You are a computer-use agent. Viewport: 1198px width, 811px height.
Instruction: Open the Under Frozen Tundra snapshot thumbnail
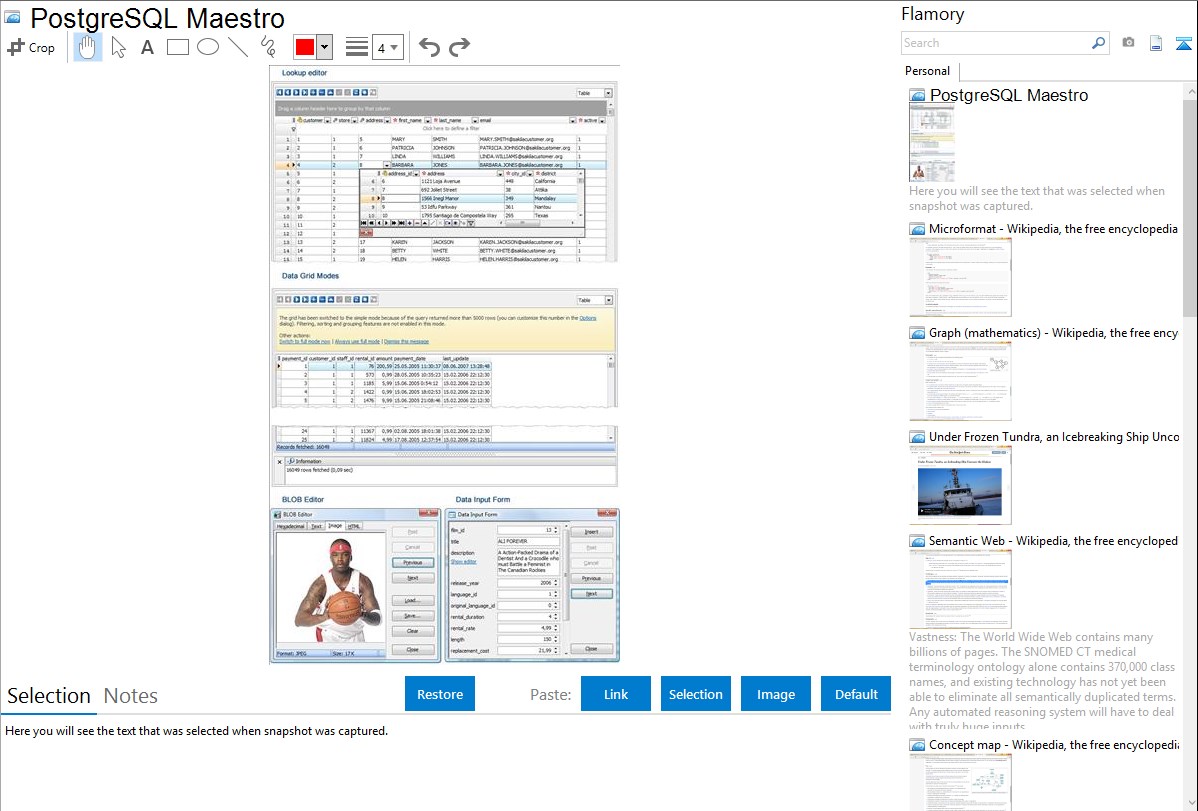click(960, 485)
